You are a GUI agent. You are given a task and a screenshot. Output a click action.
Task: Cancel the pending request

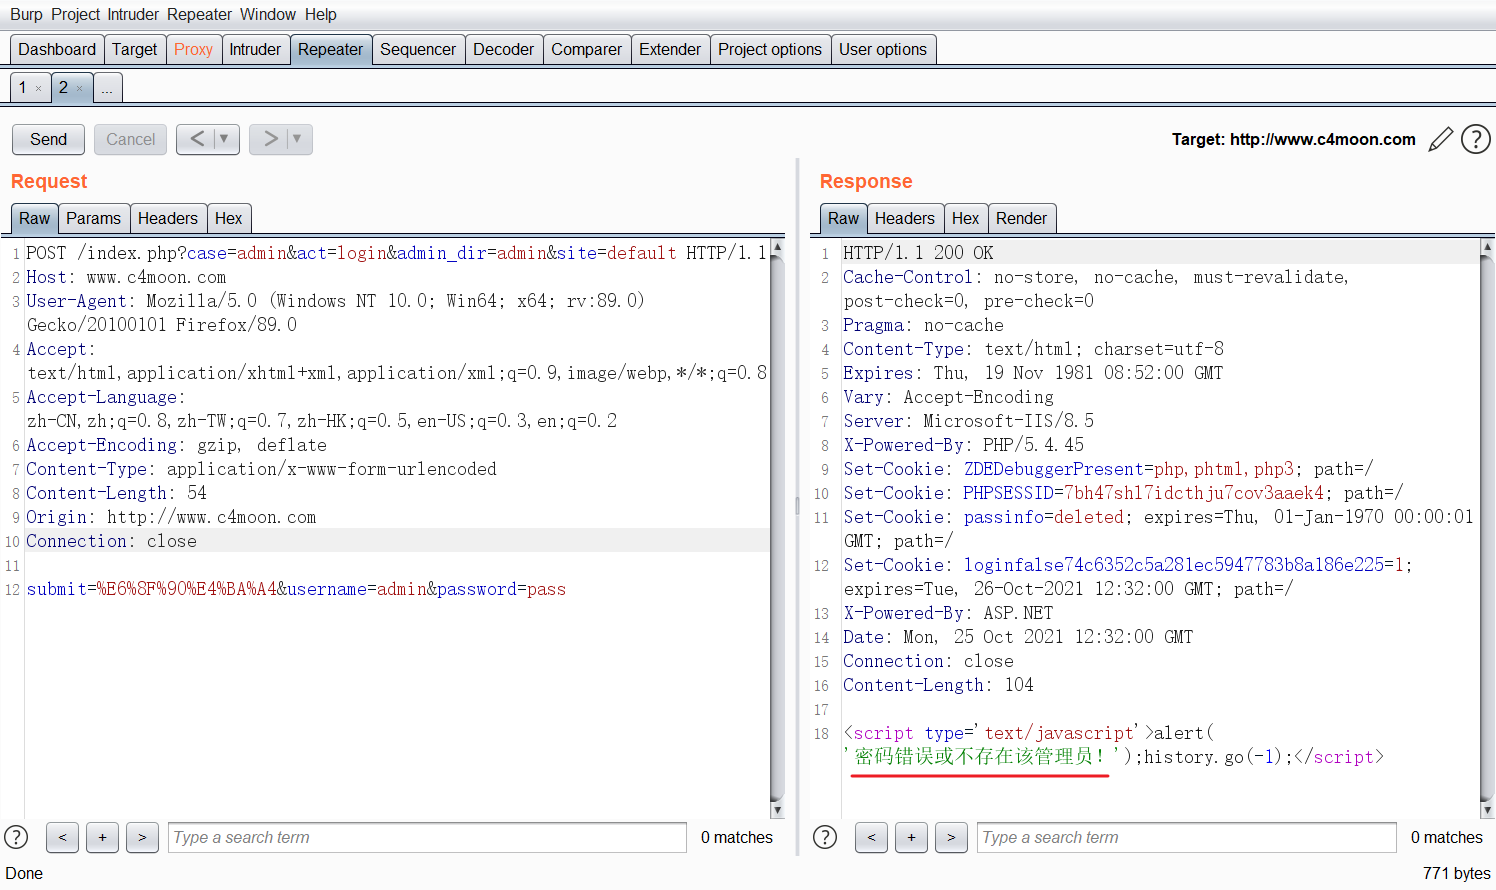coord(131,139)
